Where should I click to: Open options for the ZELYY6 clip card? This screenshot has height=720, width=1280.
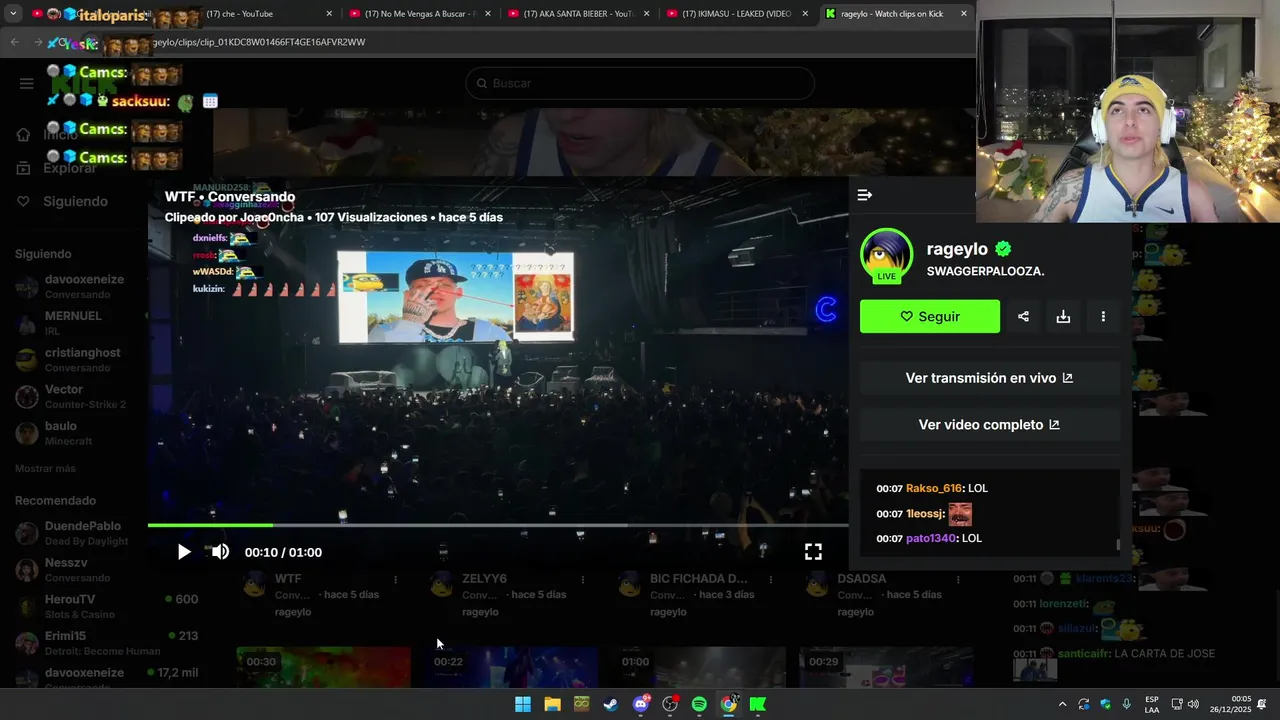[583, 579]
